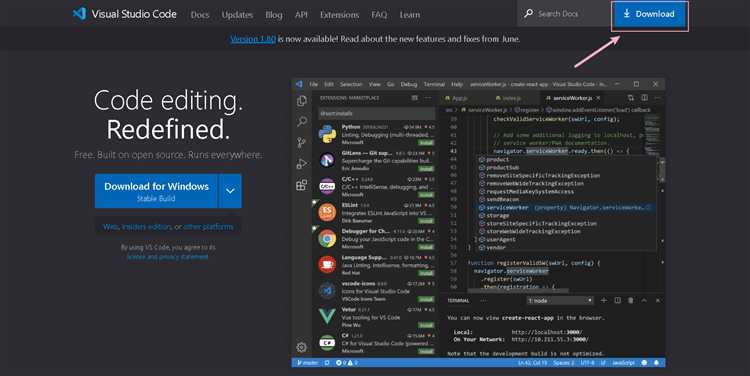750x376 pixels.
Task: Open Run and Debug activity icon
Action: [302, 164]
